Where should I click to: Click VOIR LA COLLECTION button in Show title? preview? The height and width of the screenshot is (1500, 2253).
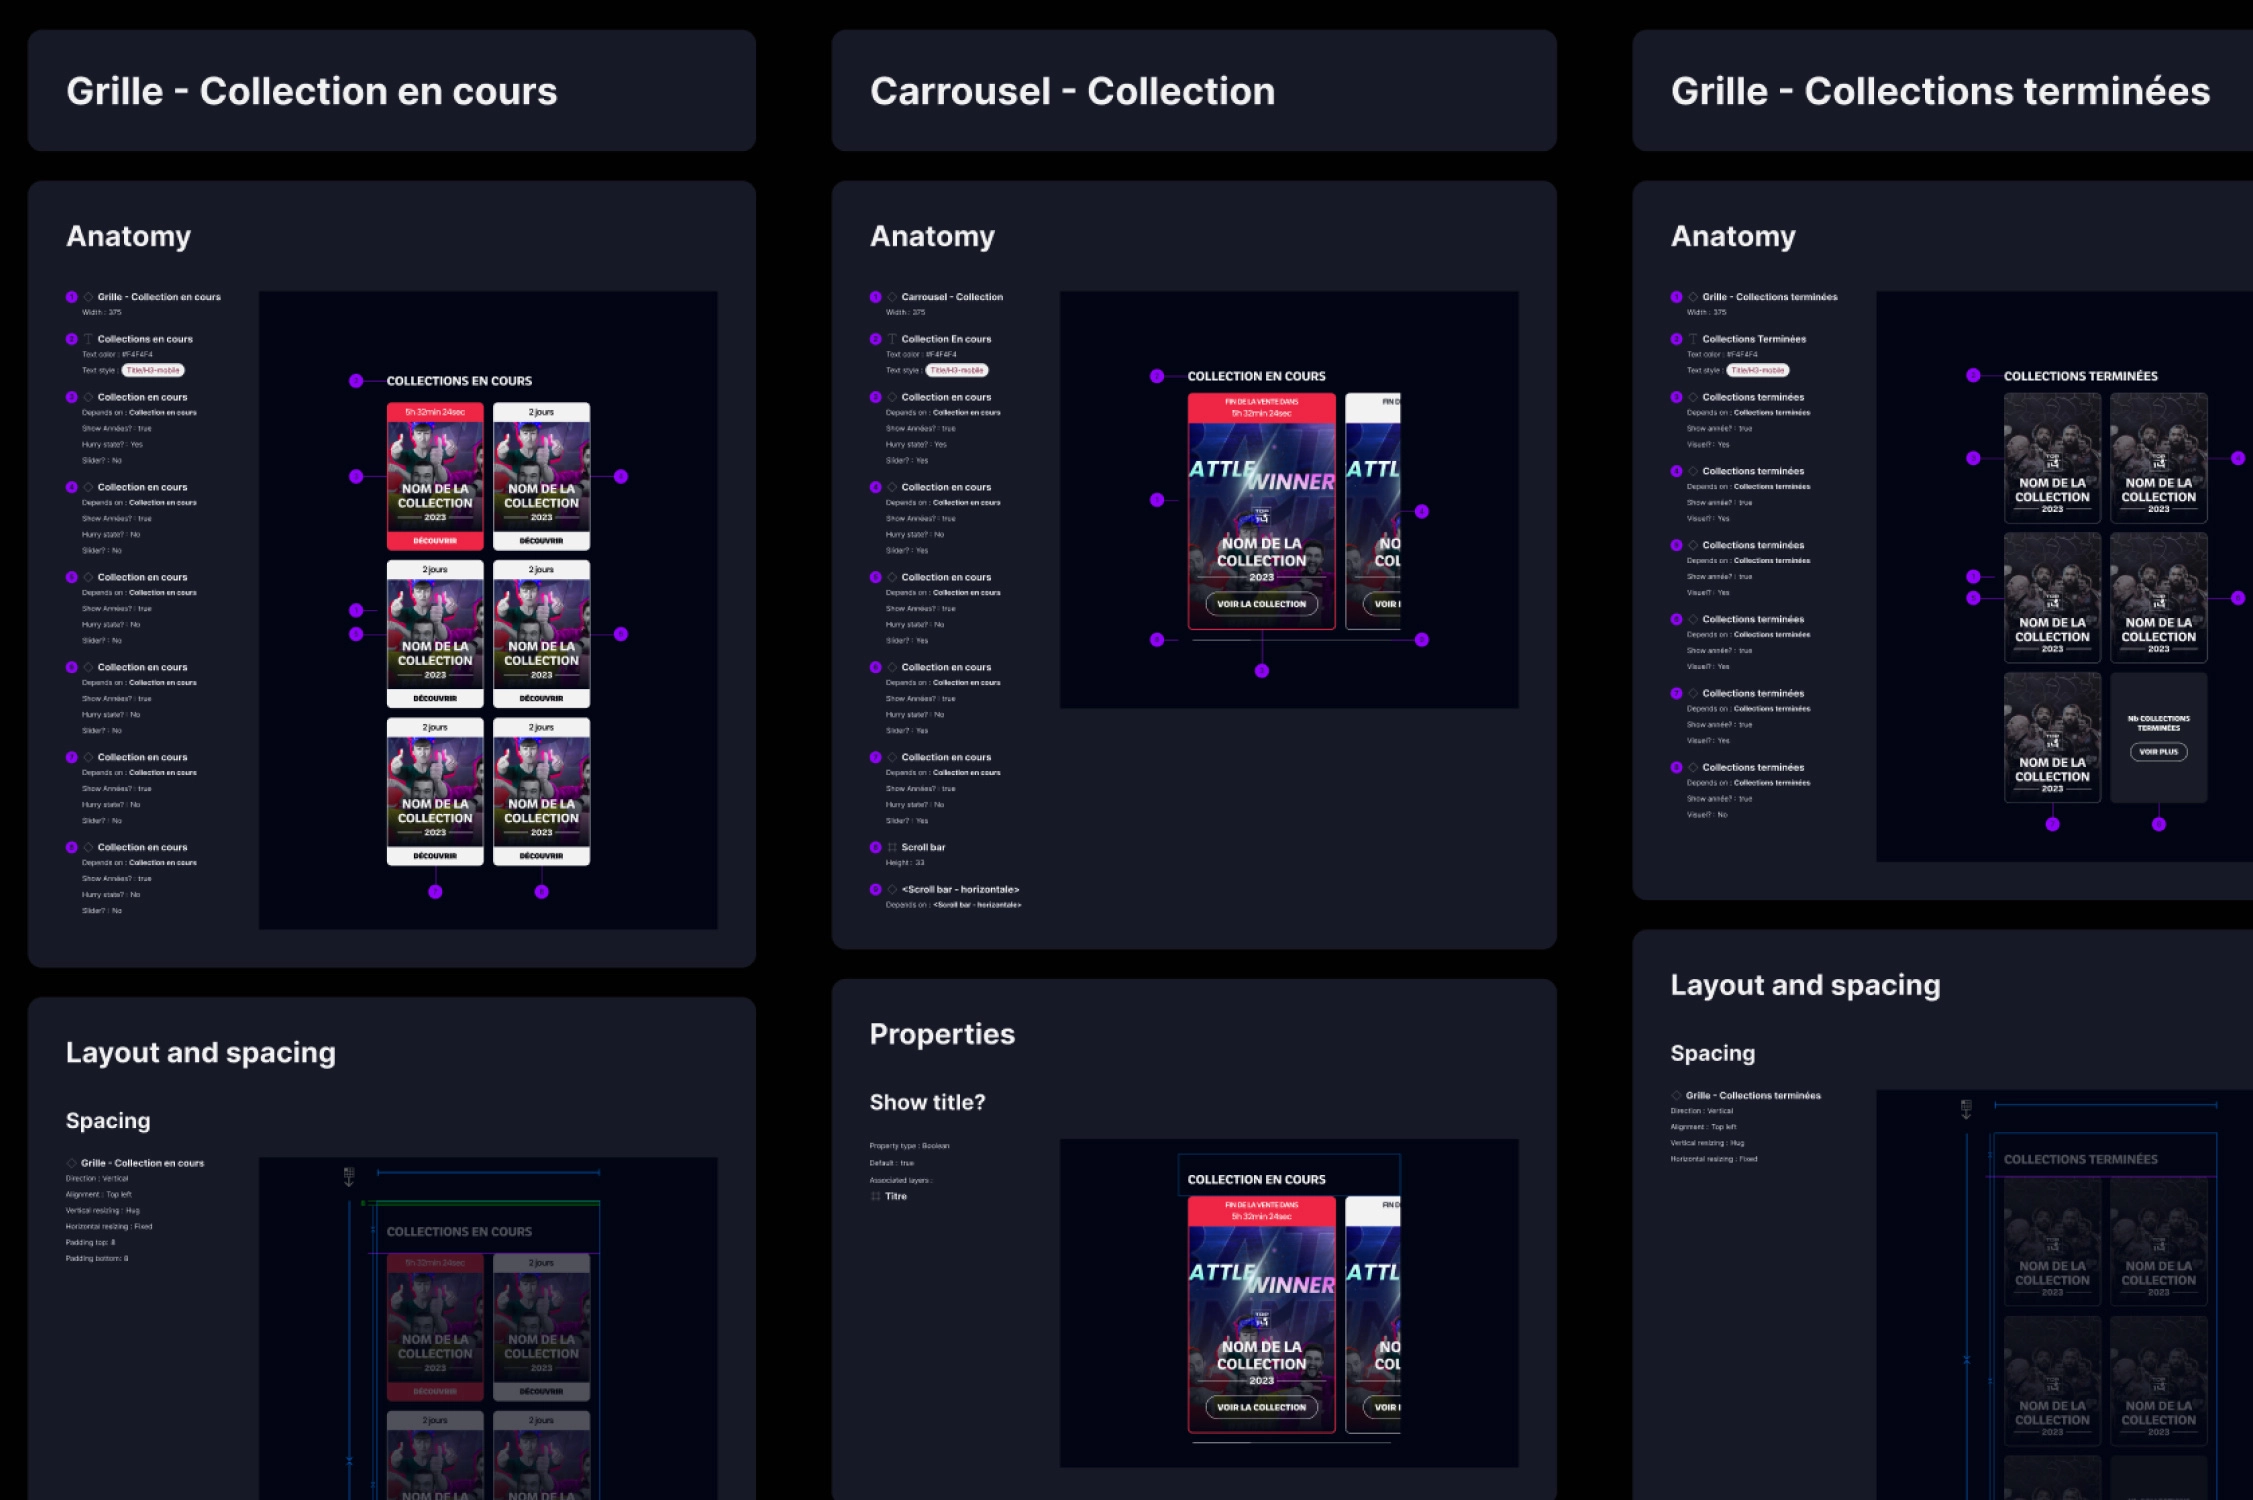point(1262,1407)
